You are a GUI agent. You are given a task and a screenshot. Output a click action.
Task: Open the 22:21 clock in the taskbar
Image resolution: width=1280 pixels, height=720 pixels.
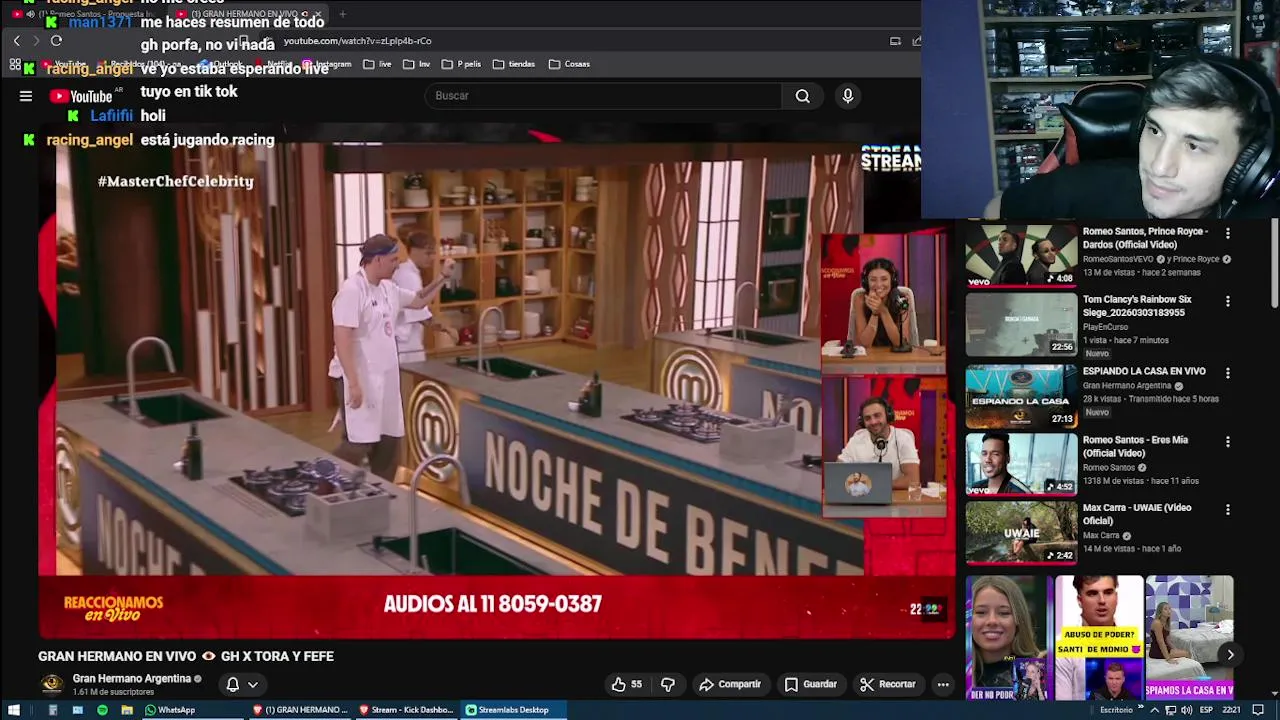click(1232, 710)
